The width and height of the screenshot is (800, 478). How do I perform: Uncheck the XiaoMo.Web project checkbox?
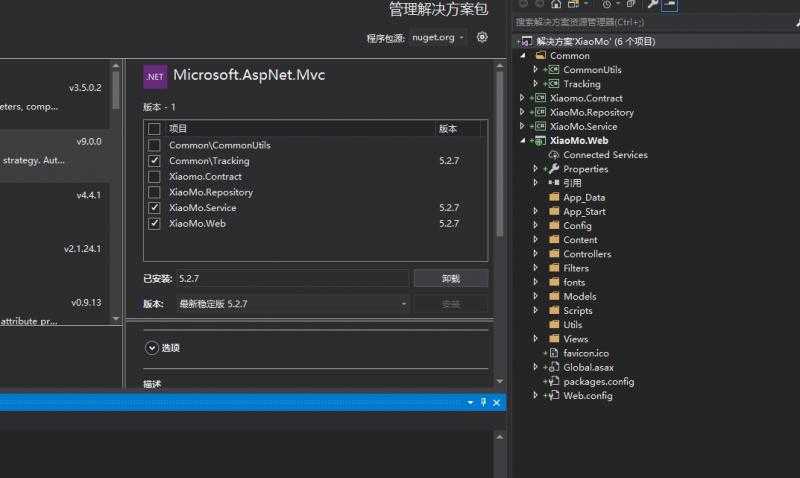[154, 224]
